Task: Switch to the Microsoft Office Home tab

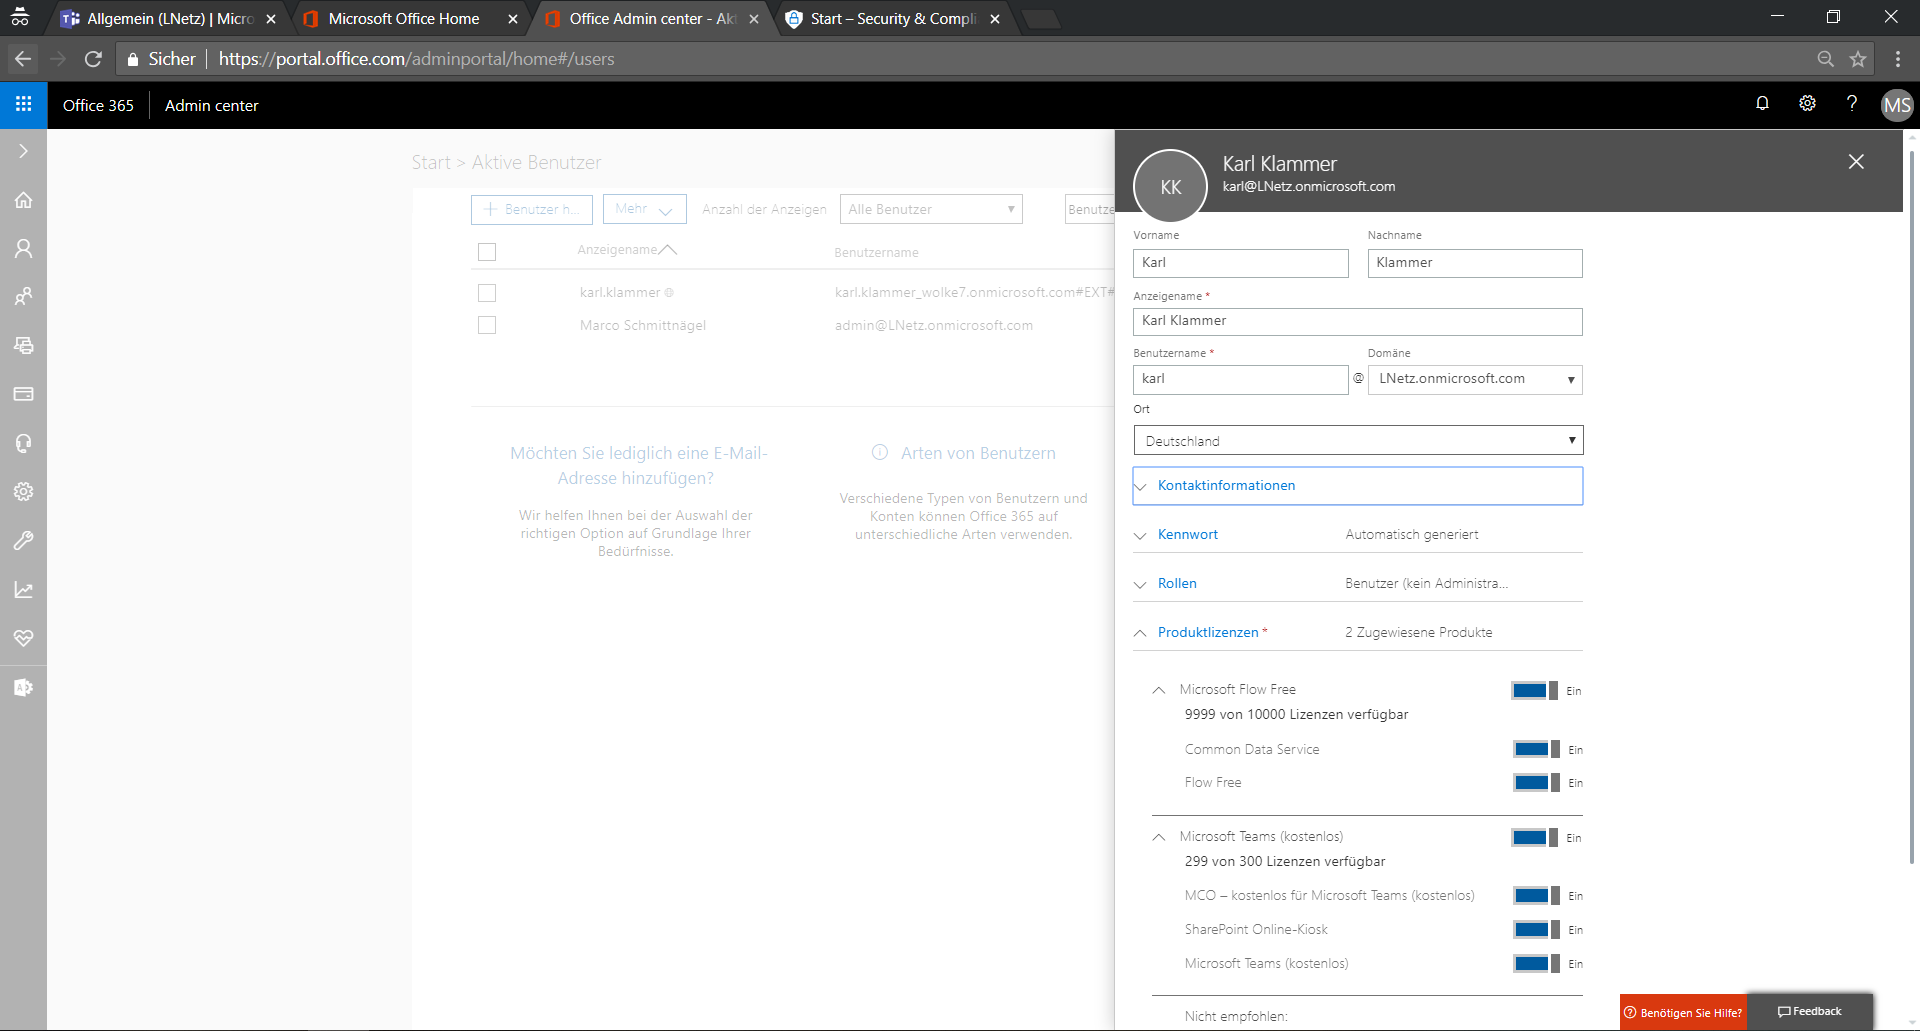Action: pyautogui.click(x=404, y=19)
